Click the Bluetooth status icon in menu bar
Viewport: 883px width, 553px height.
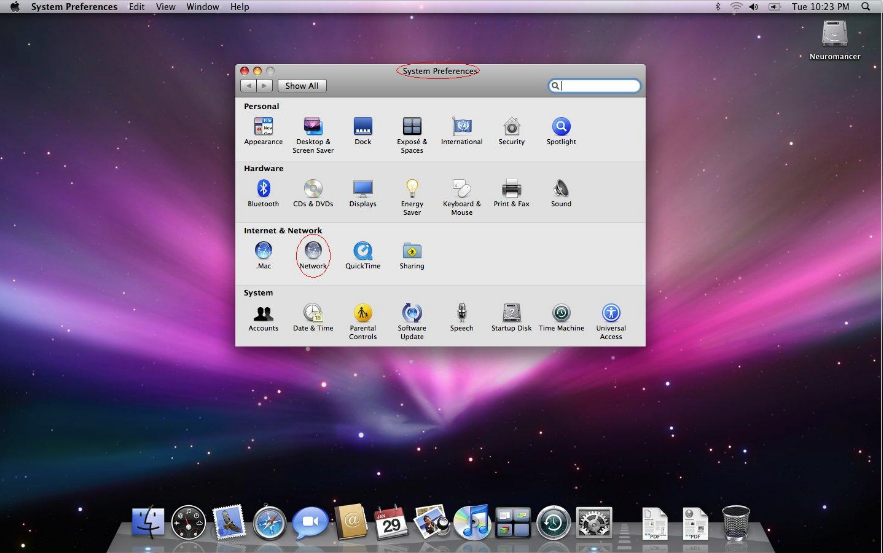[x=717, y=7]
